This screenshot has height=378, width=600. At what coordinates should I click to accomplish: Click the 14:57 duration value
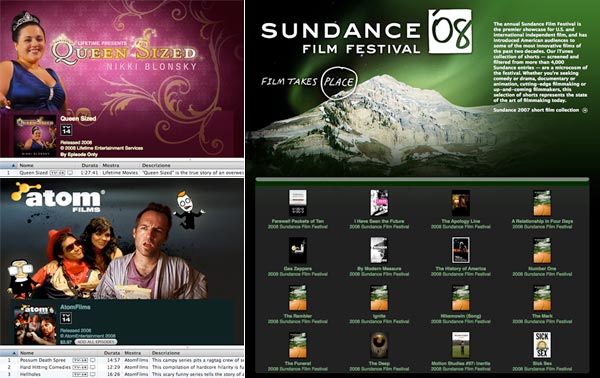tap(114, 360)
